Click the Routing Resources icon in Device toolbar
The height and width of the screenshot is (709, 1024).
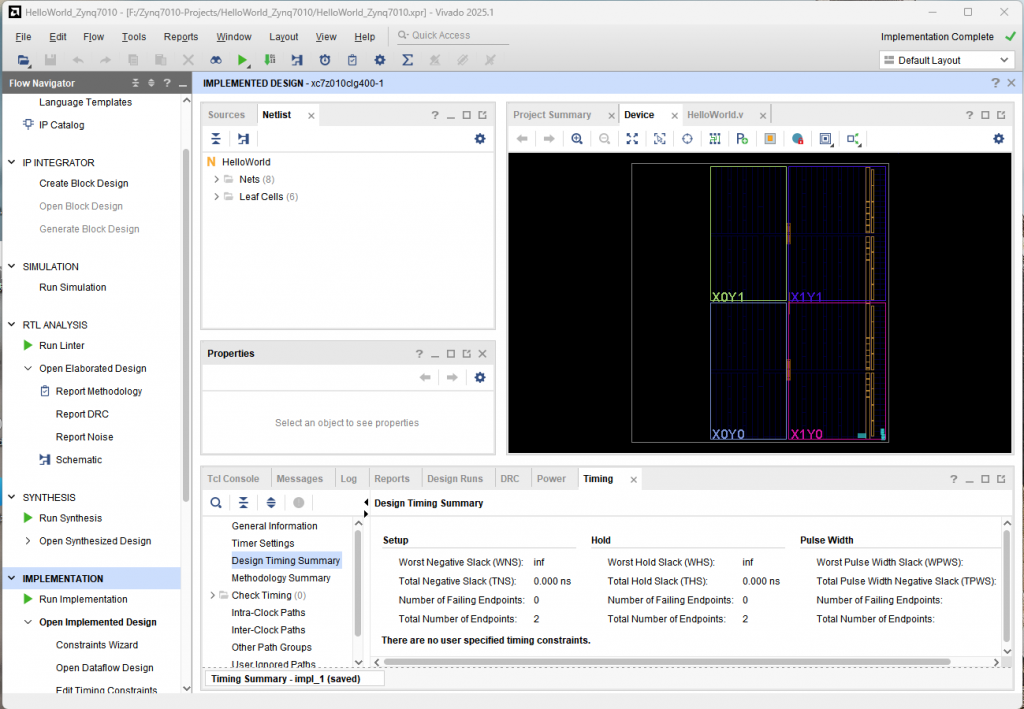pos(714,138)
